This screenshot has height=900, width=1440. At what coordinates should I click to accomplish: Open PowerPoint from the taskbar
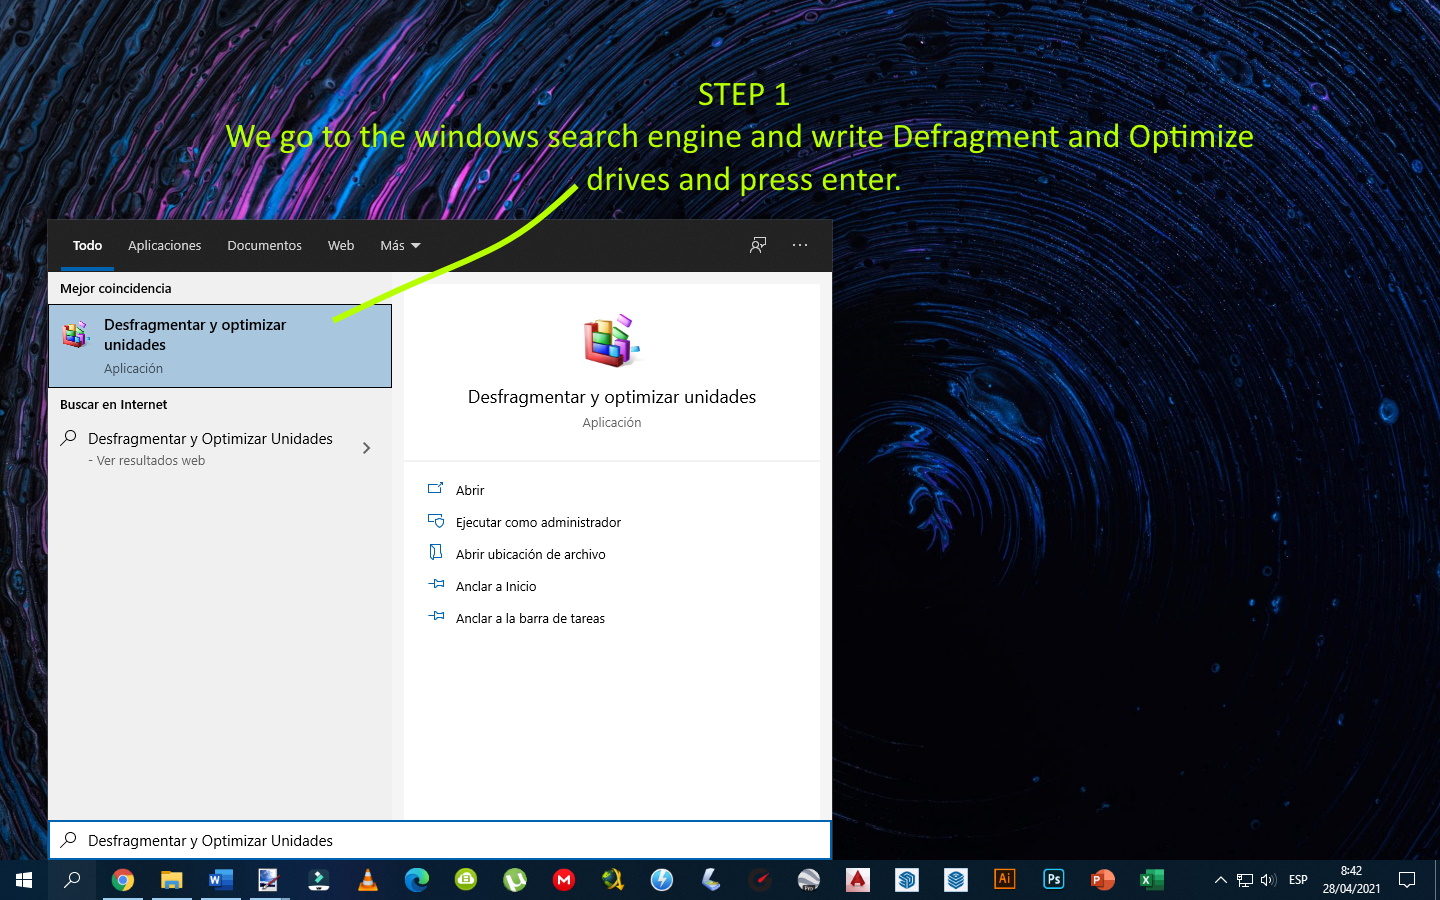1102,880
